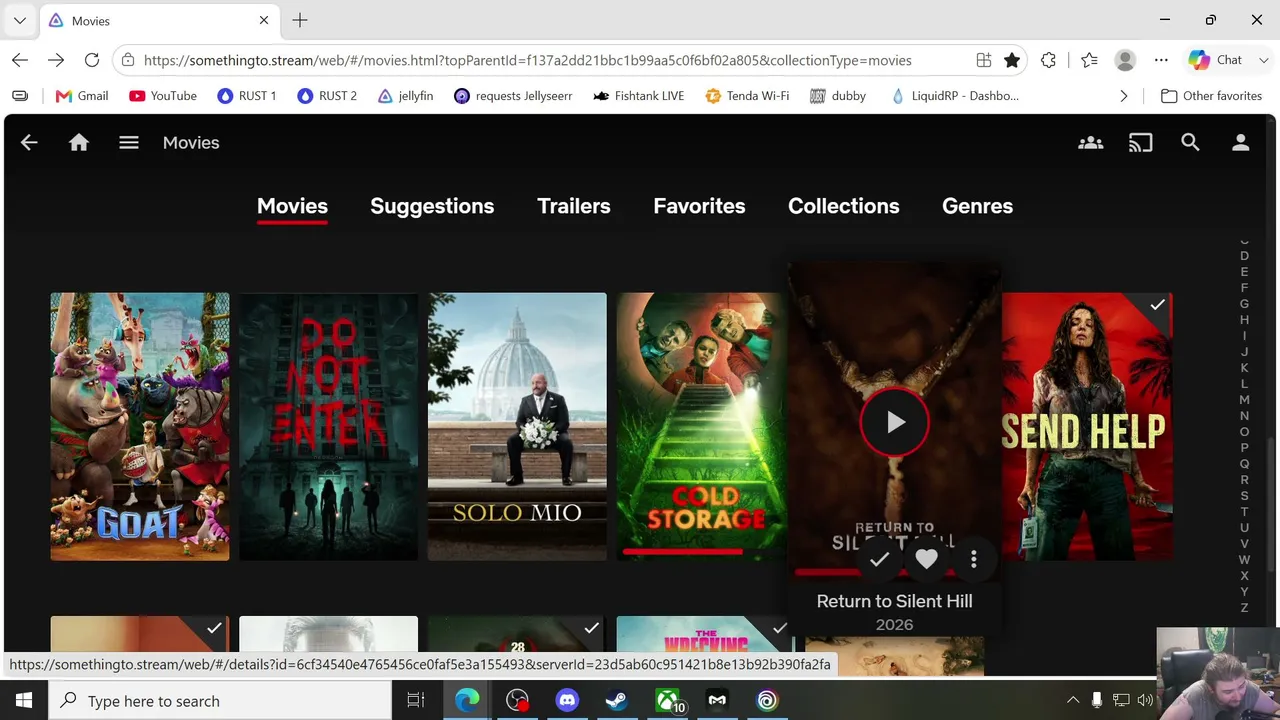Open more options for Return to Silent Hill
This screenshot has width=1280, height=720.
coord(974,560)
